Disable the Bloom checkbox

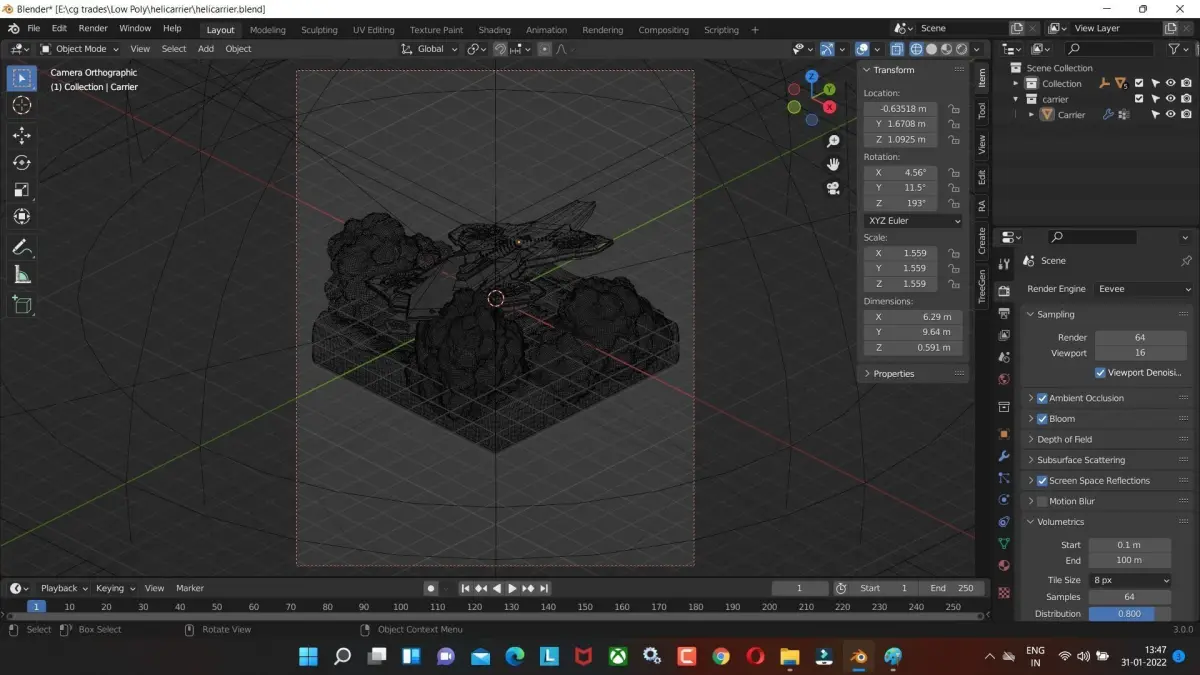tap(1042, 419)
